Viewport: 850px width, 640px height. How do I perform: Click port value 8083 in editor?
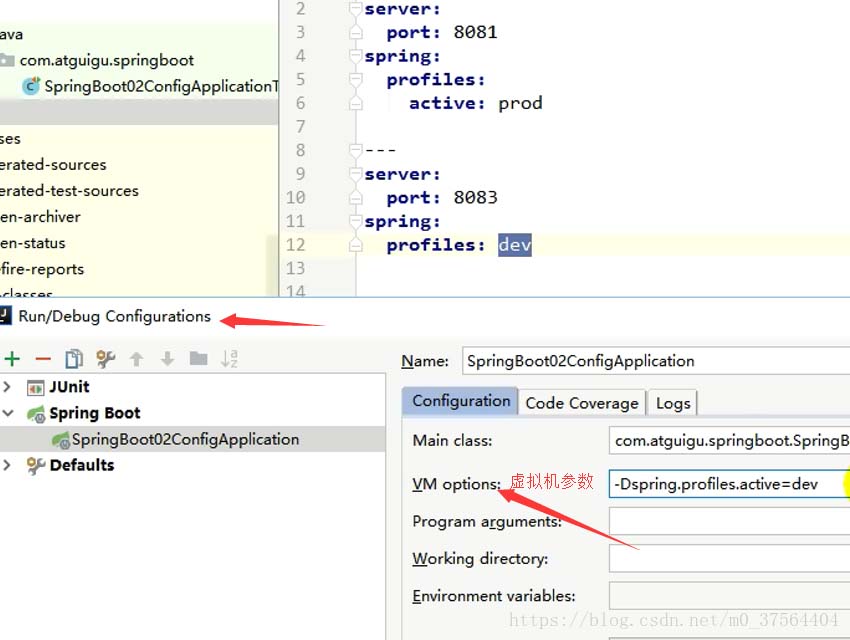[x=475, y=198]
